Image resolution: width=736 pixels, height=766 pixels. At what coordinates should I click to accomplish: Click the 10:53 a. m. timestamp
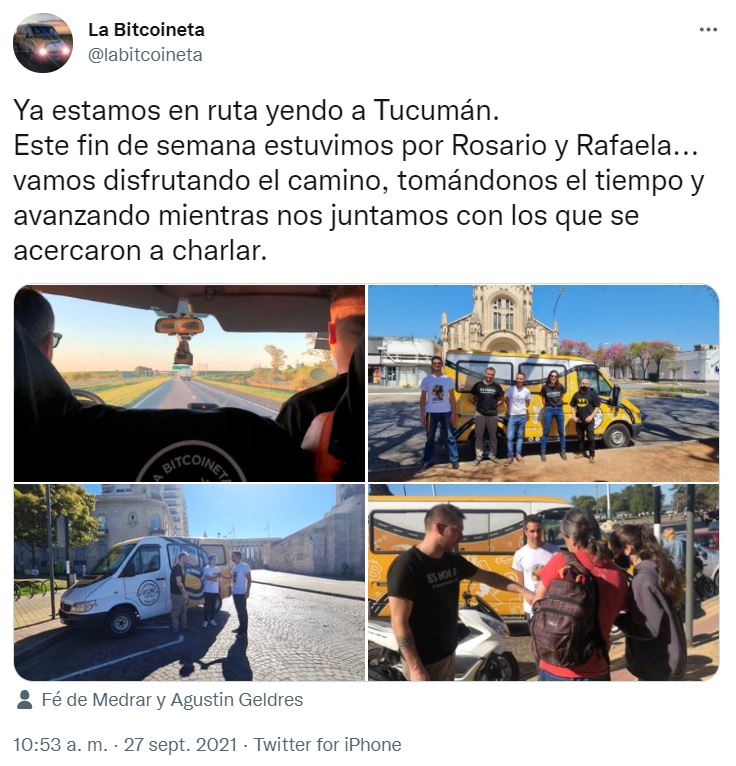60,745
